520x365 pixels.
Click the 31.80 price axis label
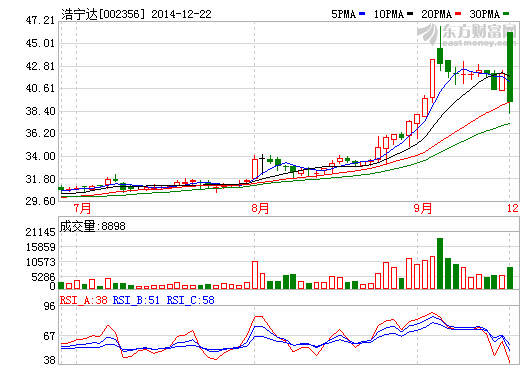(40, 179)
